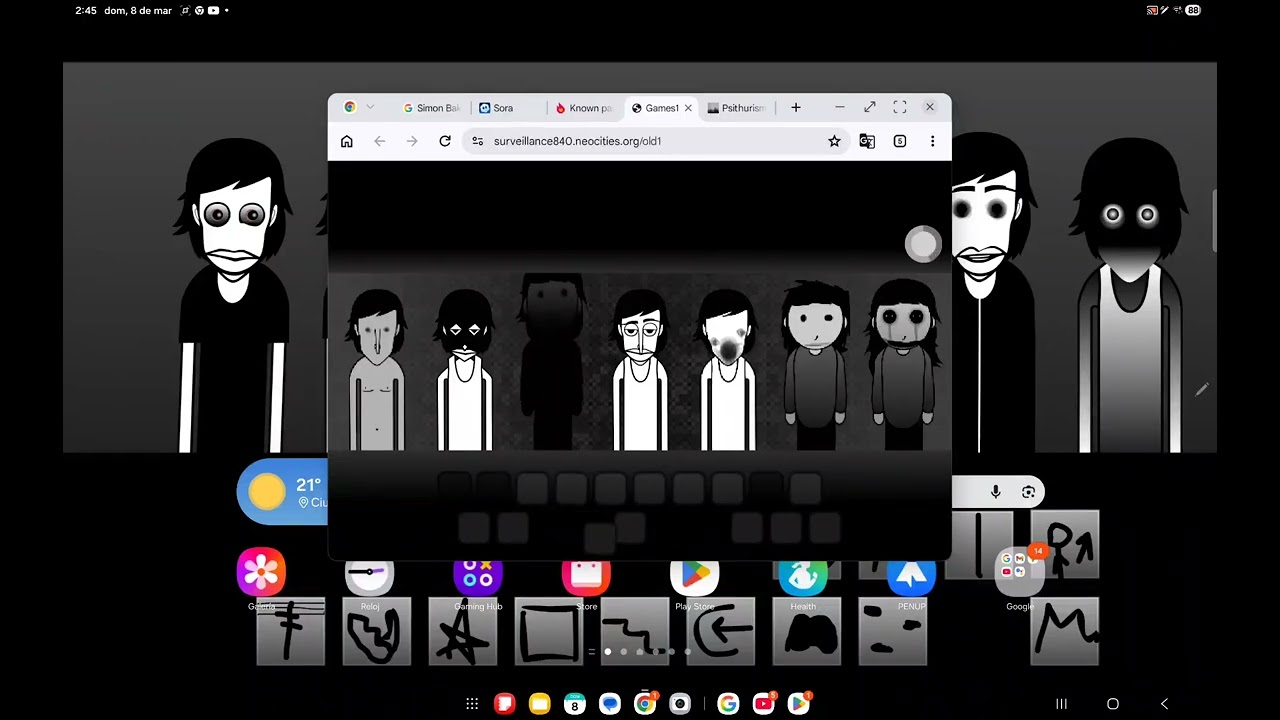The image size is (1280, 720).
Task: Select the character with diamond eyes
Action: tap(465, 368)
